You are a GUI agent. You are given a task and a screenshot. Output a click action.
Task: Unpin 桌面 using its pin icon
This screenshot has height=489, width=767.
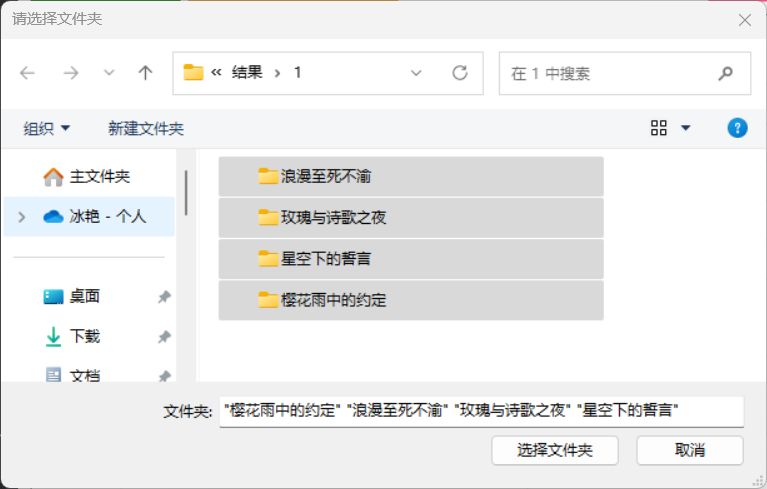pos(164,296)
